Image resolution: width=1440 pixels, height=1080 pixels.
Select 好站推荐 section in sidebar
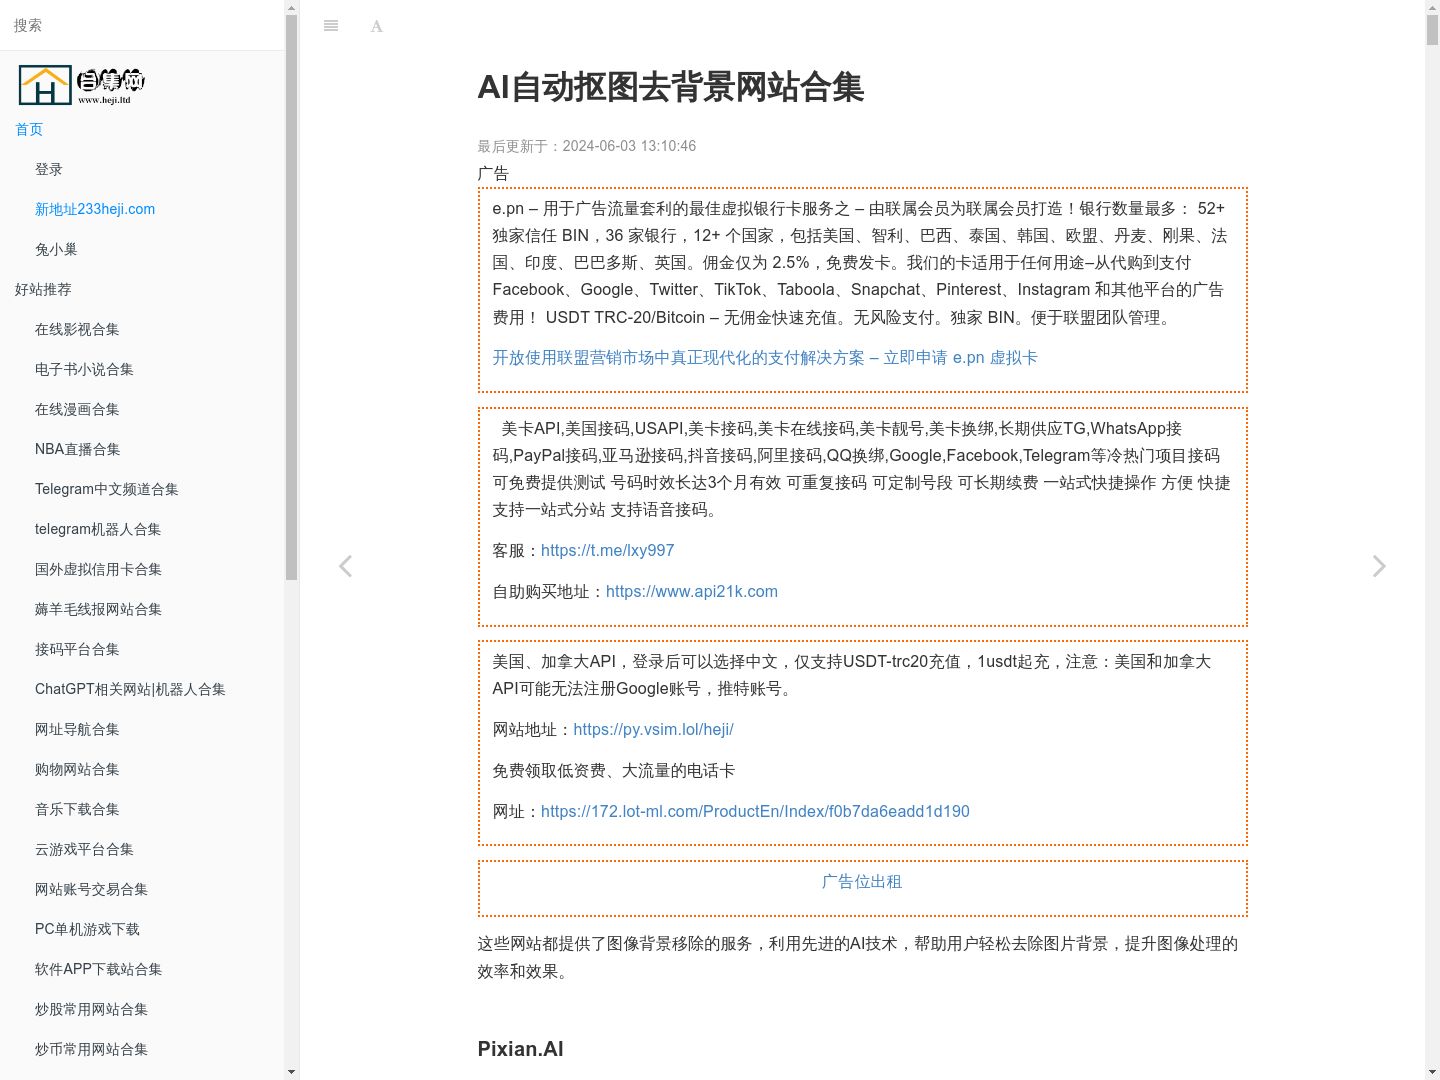coord(43,289)
